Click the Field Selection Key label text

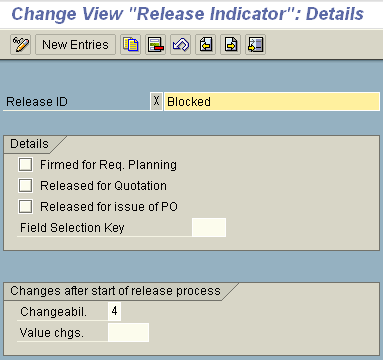click(72, 228)
